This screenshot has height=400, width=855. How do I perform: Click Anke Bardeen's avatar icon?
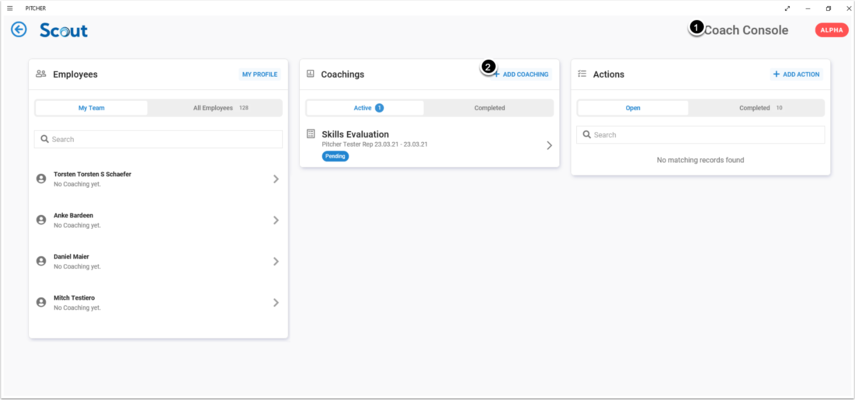(41, 220)
